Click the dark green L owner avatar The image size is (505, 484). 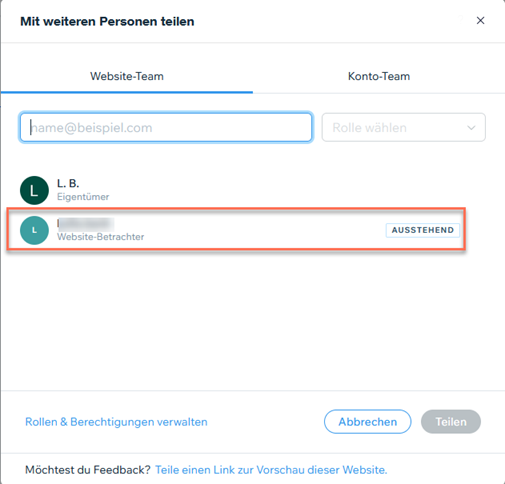[x=34, y=190]
